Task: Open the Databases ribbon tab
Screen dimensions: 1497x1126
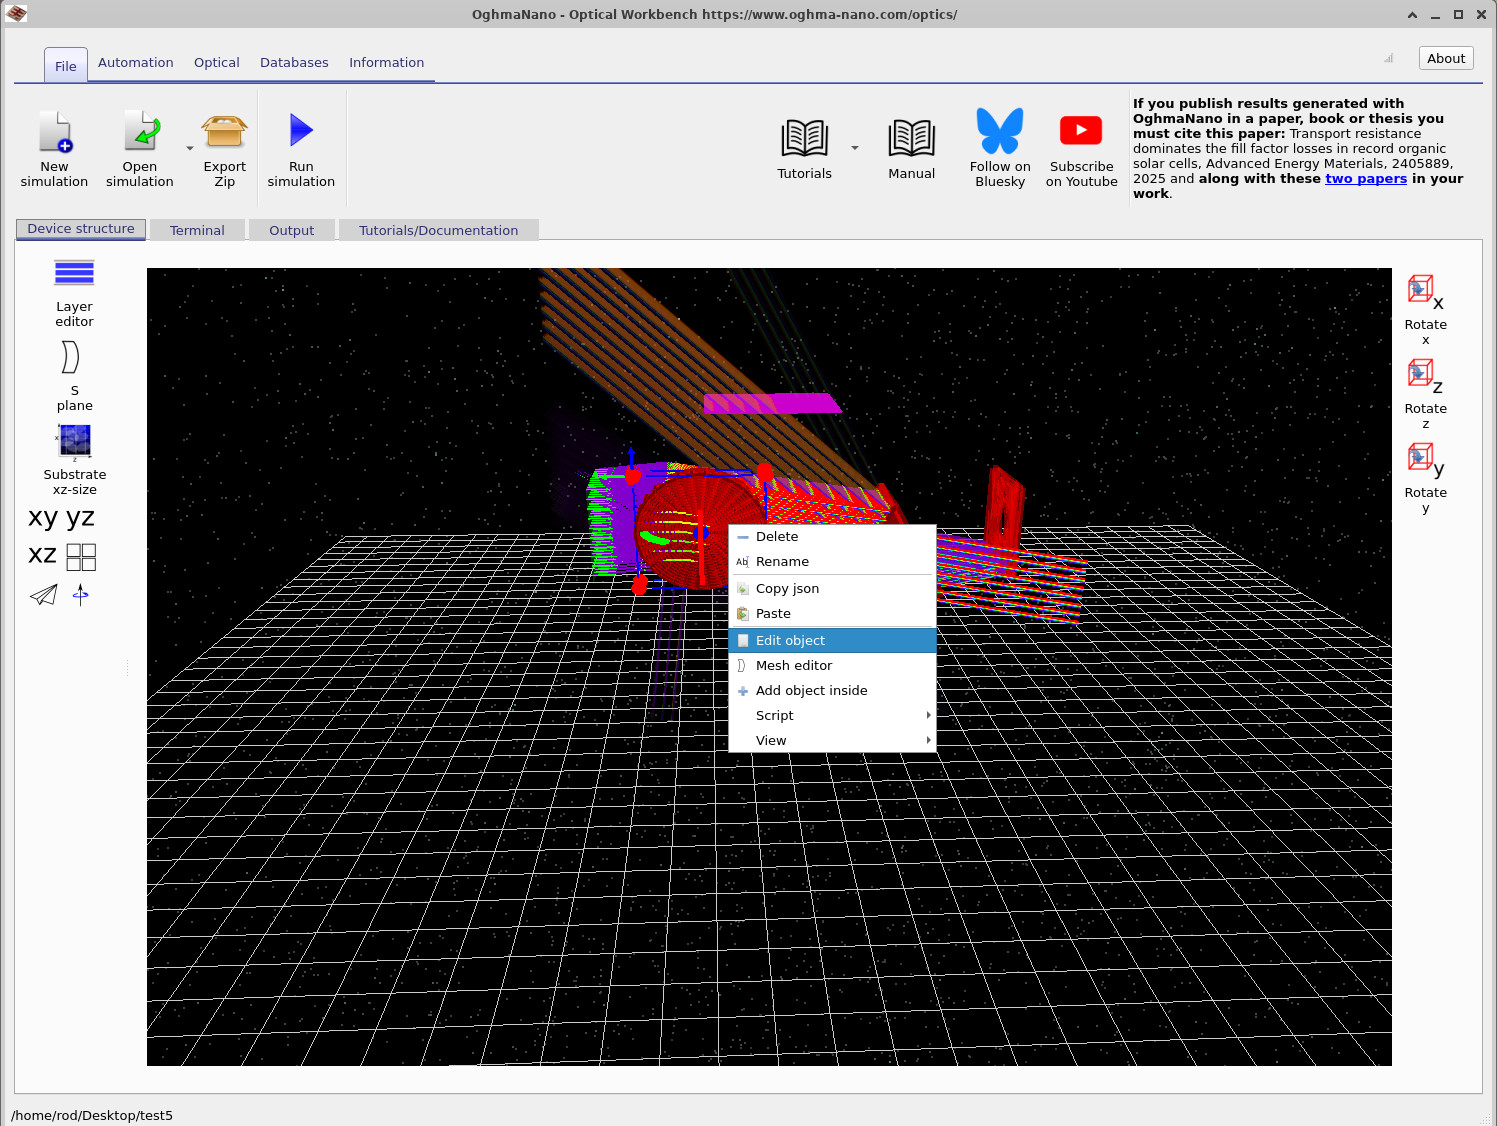Action: [x=294, y=62]
